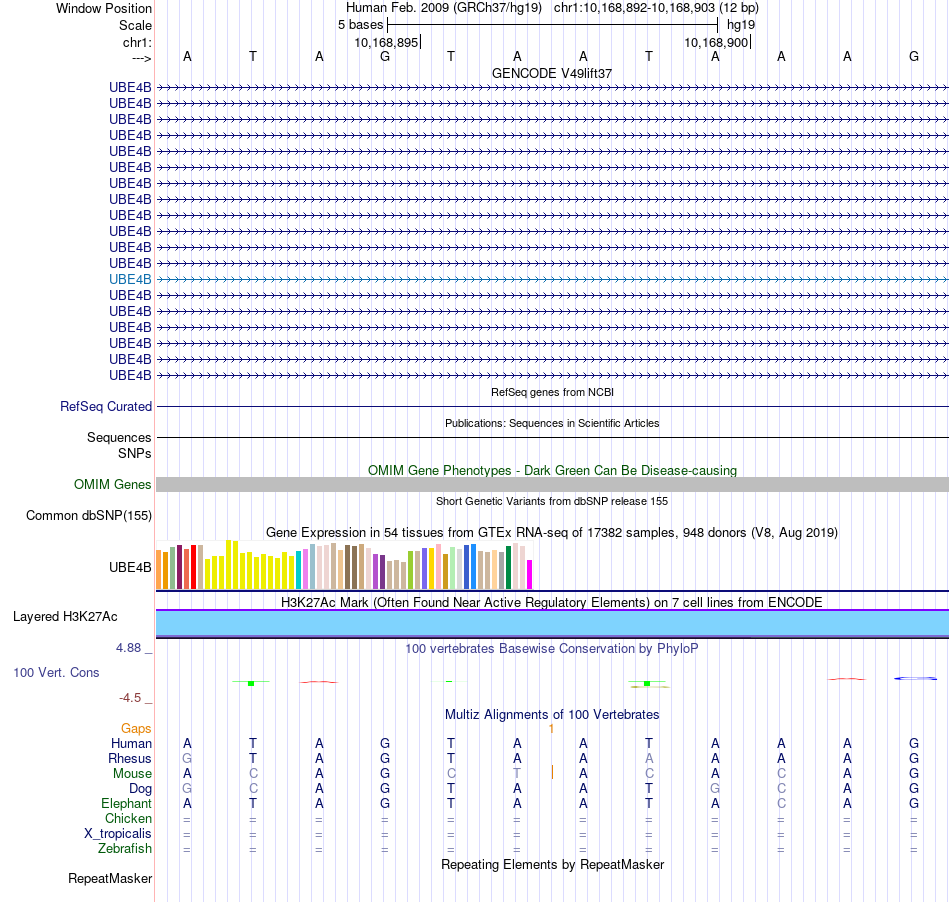Open Multiz Alignments of 100 Vertebrates title
This screenshot has height=902, width=950.
pos(552,714)
